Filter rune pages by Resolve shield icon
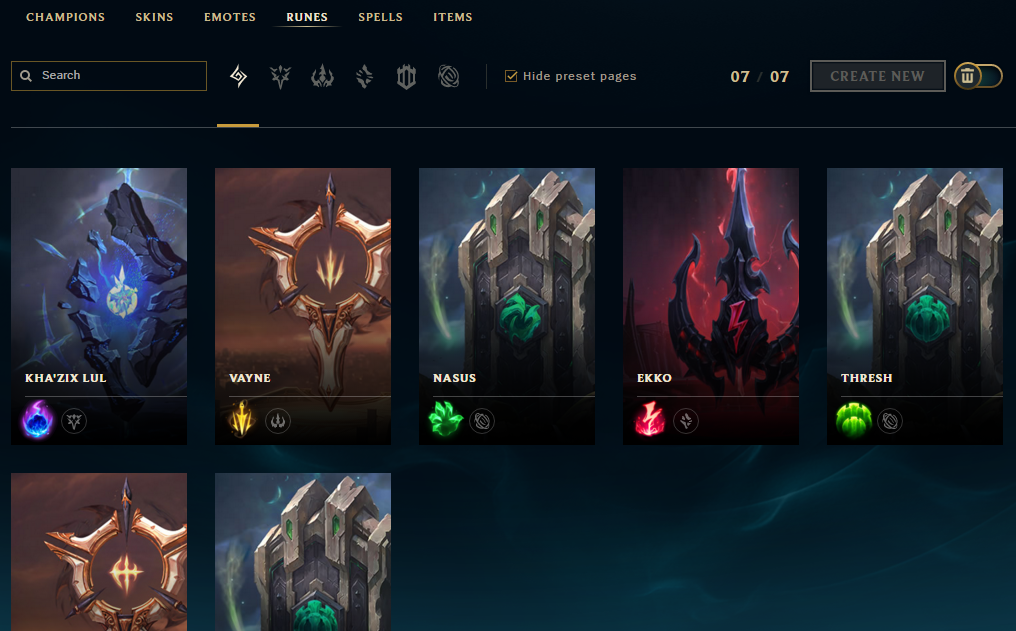The width and height of the screenshot is (1016, 631). (406, 76)
